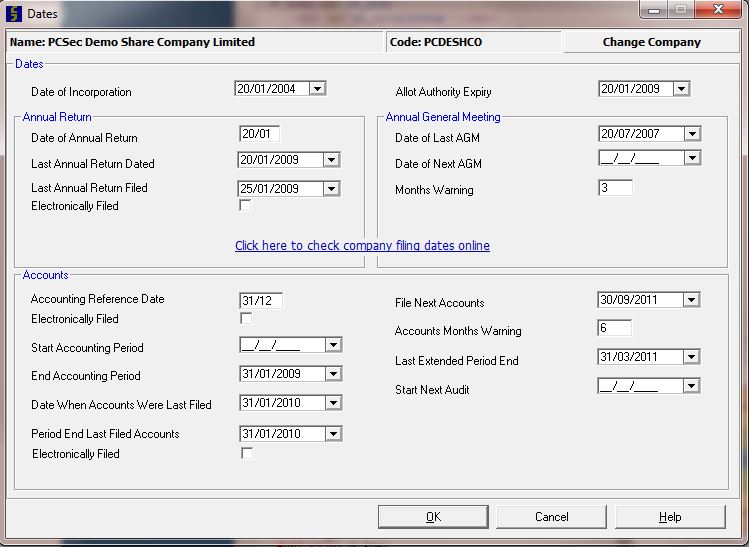The height and width of the screenshot is (547, 749).
Task: Tick Electronically Filed under Annual Return
Action: (x=246, y=206)
